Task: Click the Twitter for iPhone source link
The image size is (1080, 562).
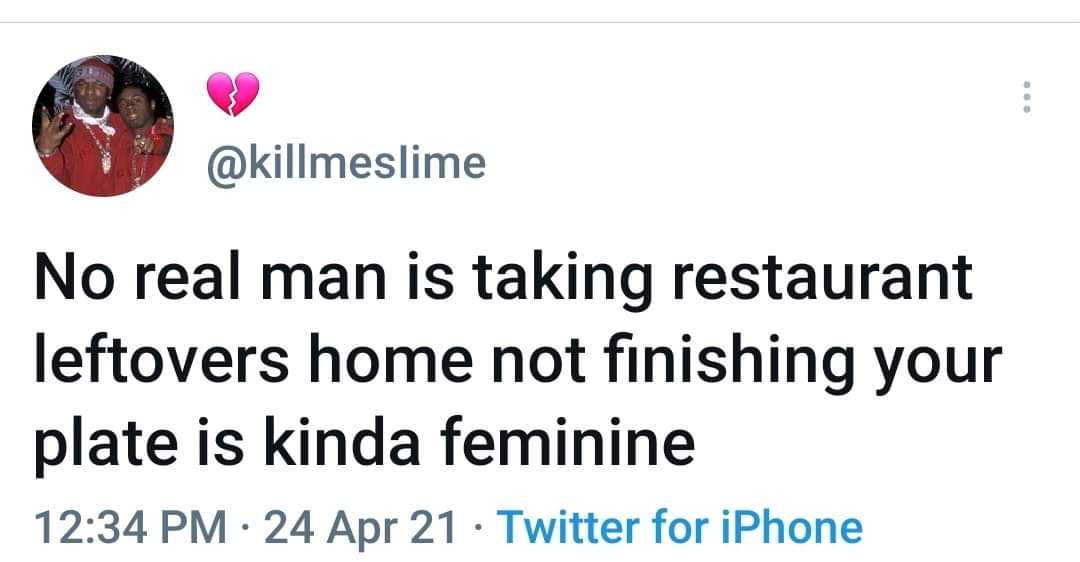Action: point(679,527)
